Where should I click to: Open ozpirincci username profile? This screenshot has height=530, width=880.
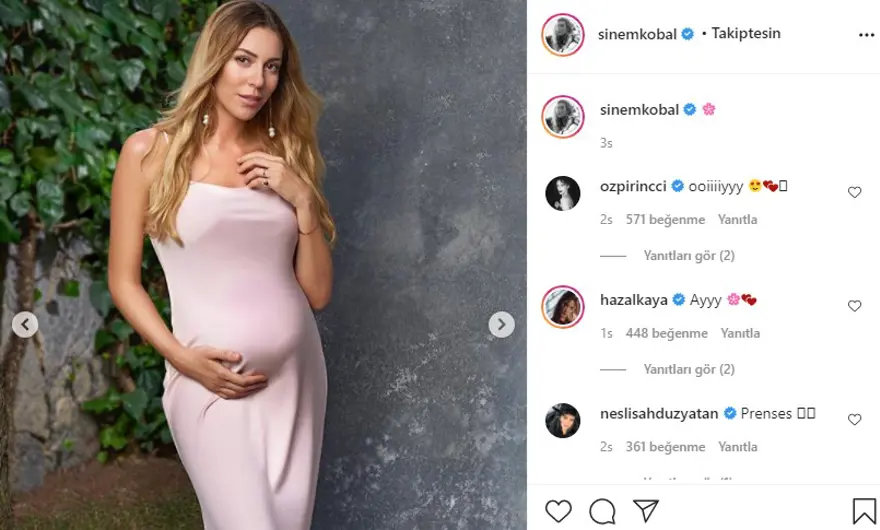coord(633,186)
